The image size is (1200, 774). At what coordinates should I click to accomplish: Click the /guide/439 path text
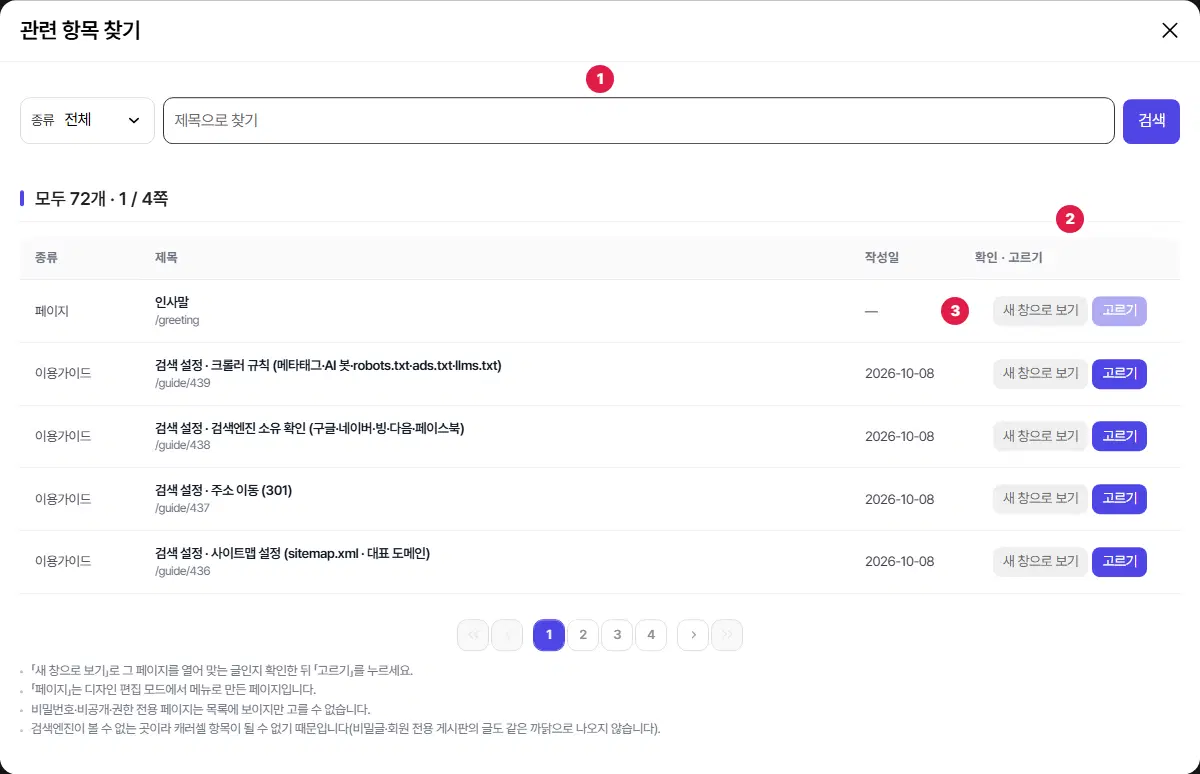pyautogui.click(x=182, y=383)
